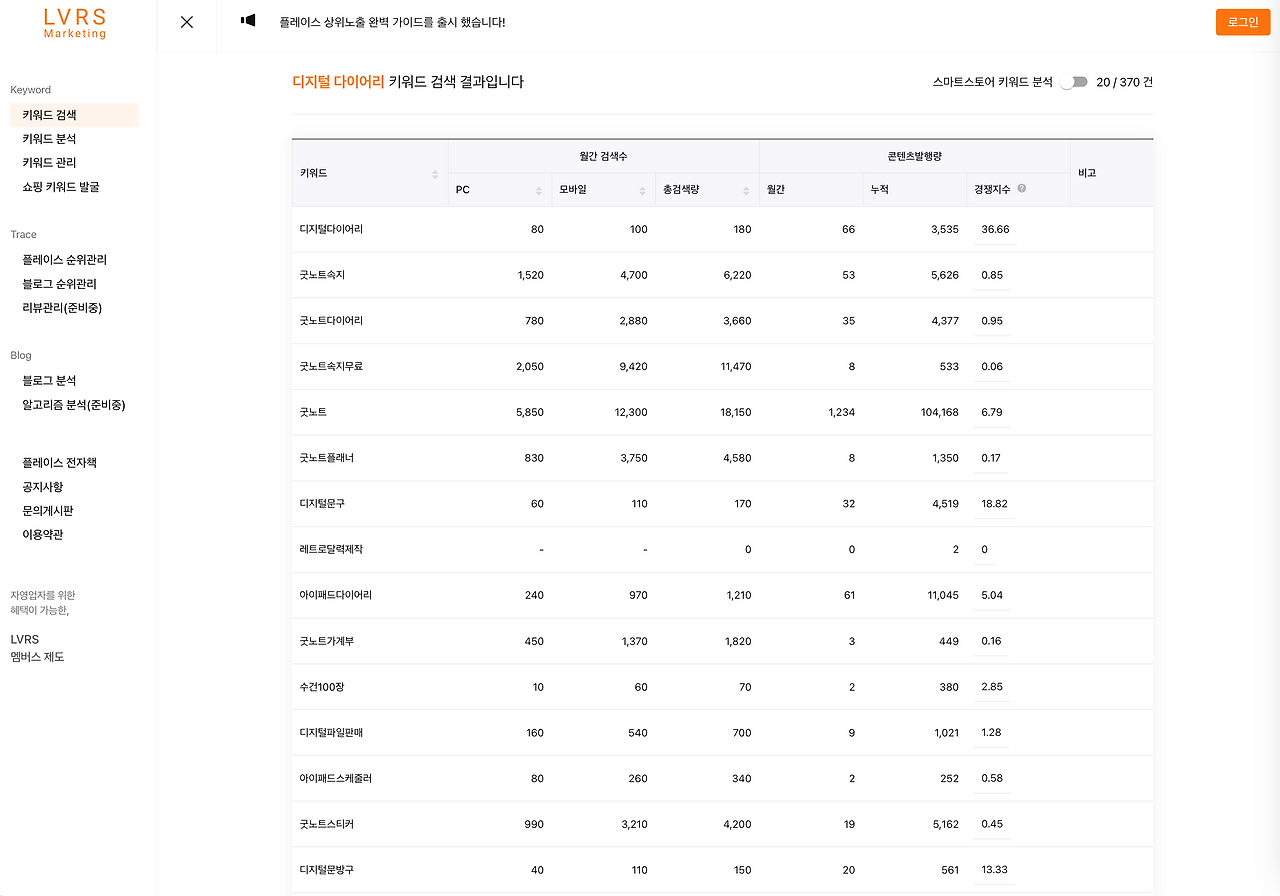Open 쇼핑 키워드 발굴 menu item
Screen dimensions: 1280x896
[58, 187]
